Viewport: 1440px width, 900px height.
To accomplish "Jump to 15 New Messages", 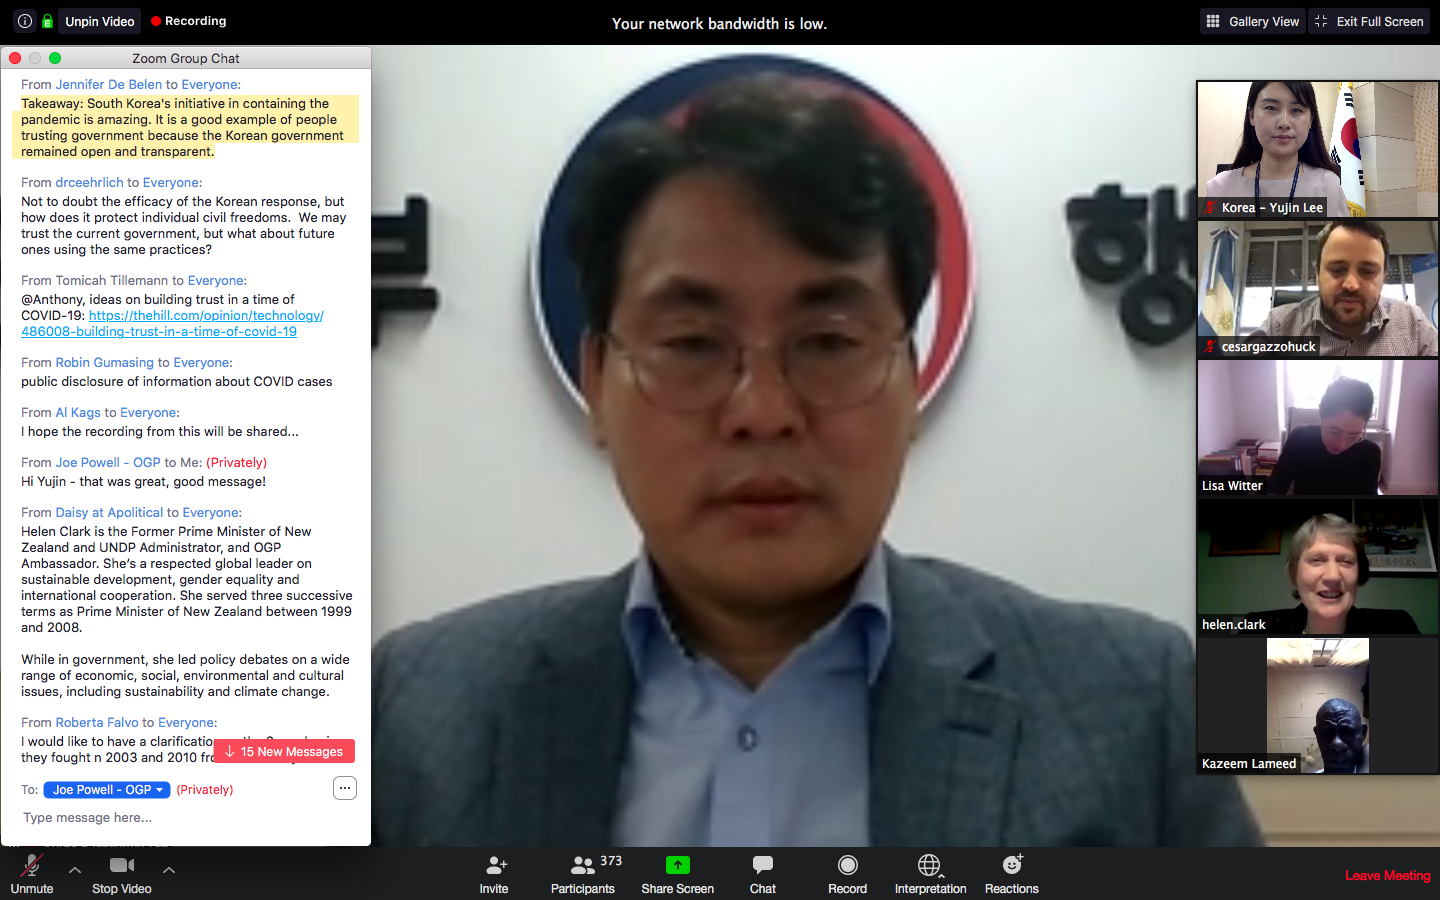I will pos(284,752).
